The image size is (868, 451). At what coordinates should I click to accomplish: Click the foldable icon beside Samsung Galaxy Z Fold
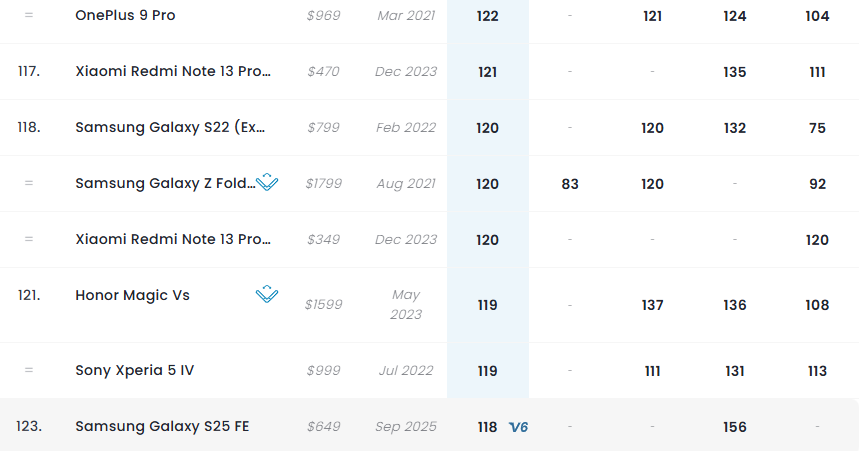[267, 183]
